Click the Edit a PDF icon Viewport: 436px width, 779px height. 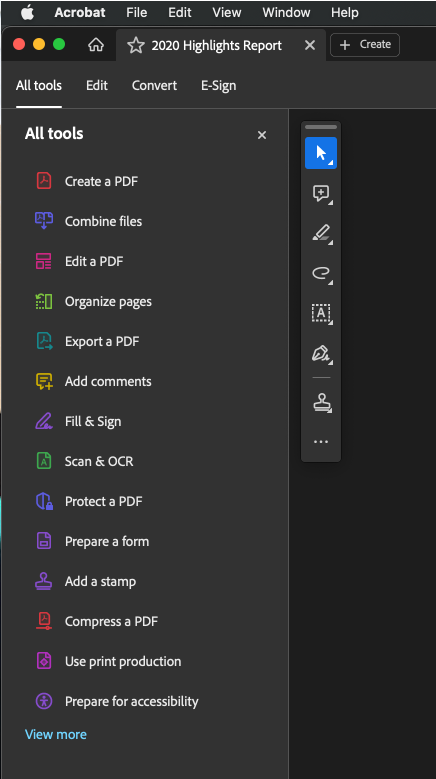pos(44,261)
